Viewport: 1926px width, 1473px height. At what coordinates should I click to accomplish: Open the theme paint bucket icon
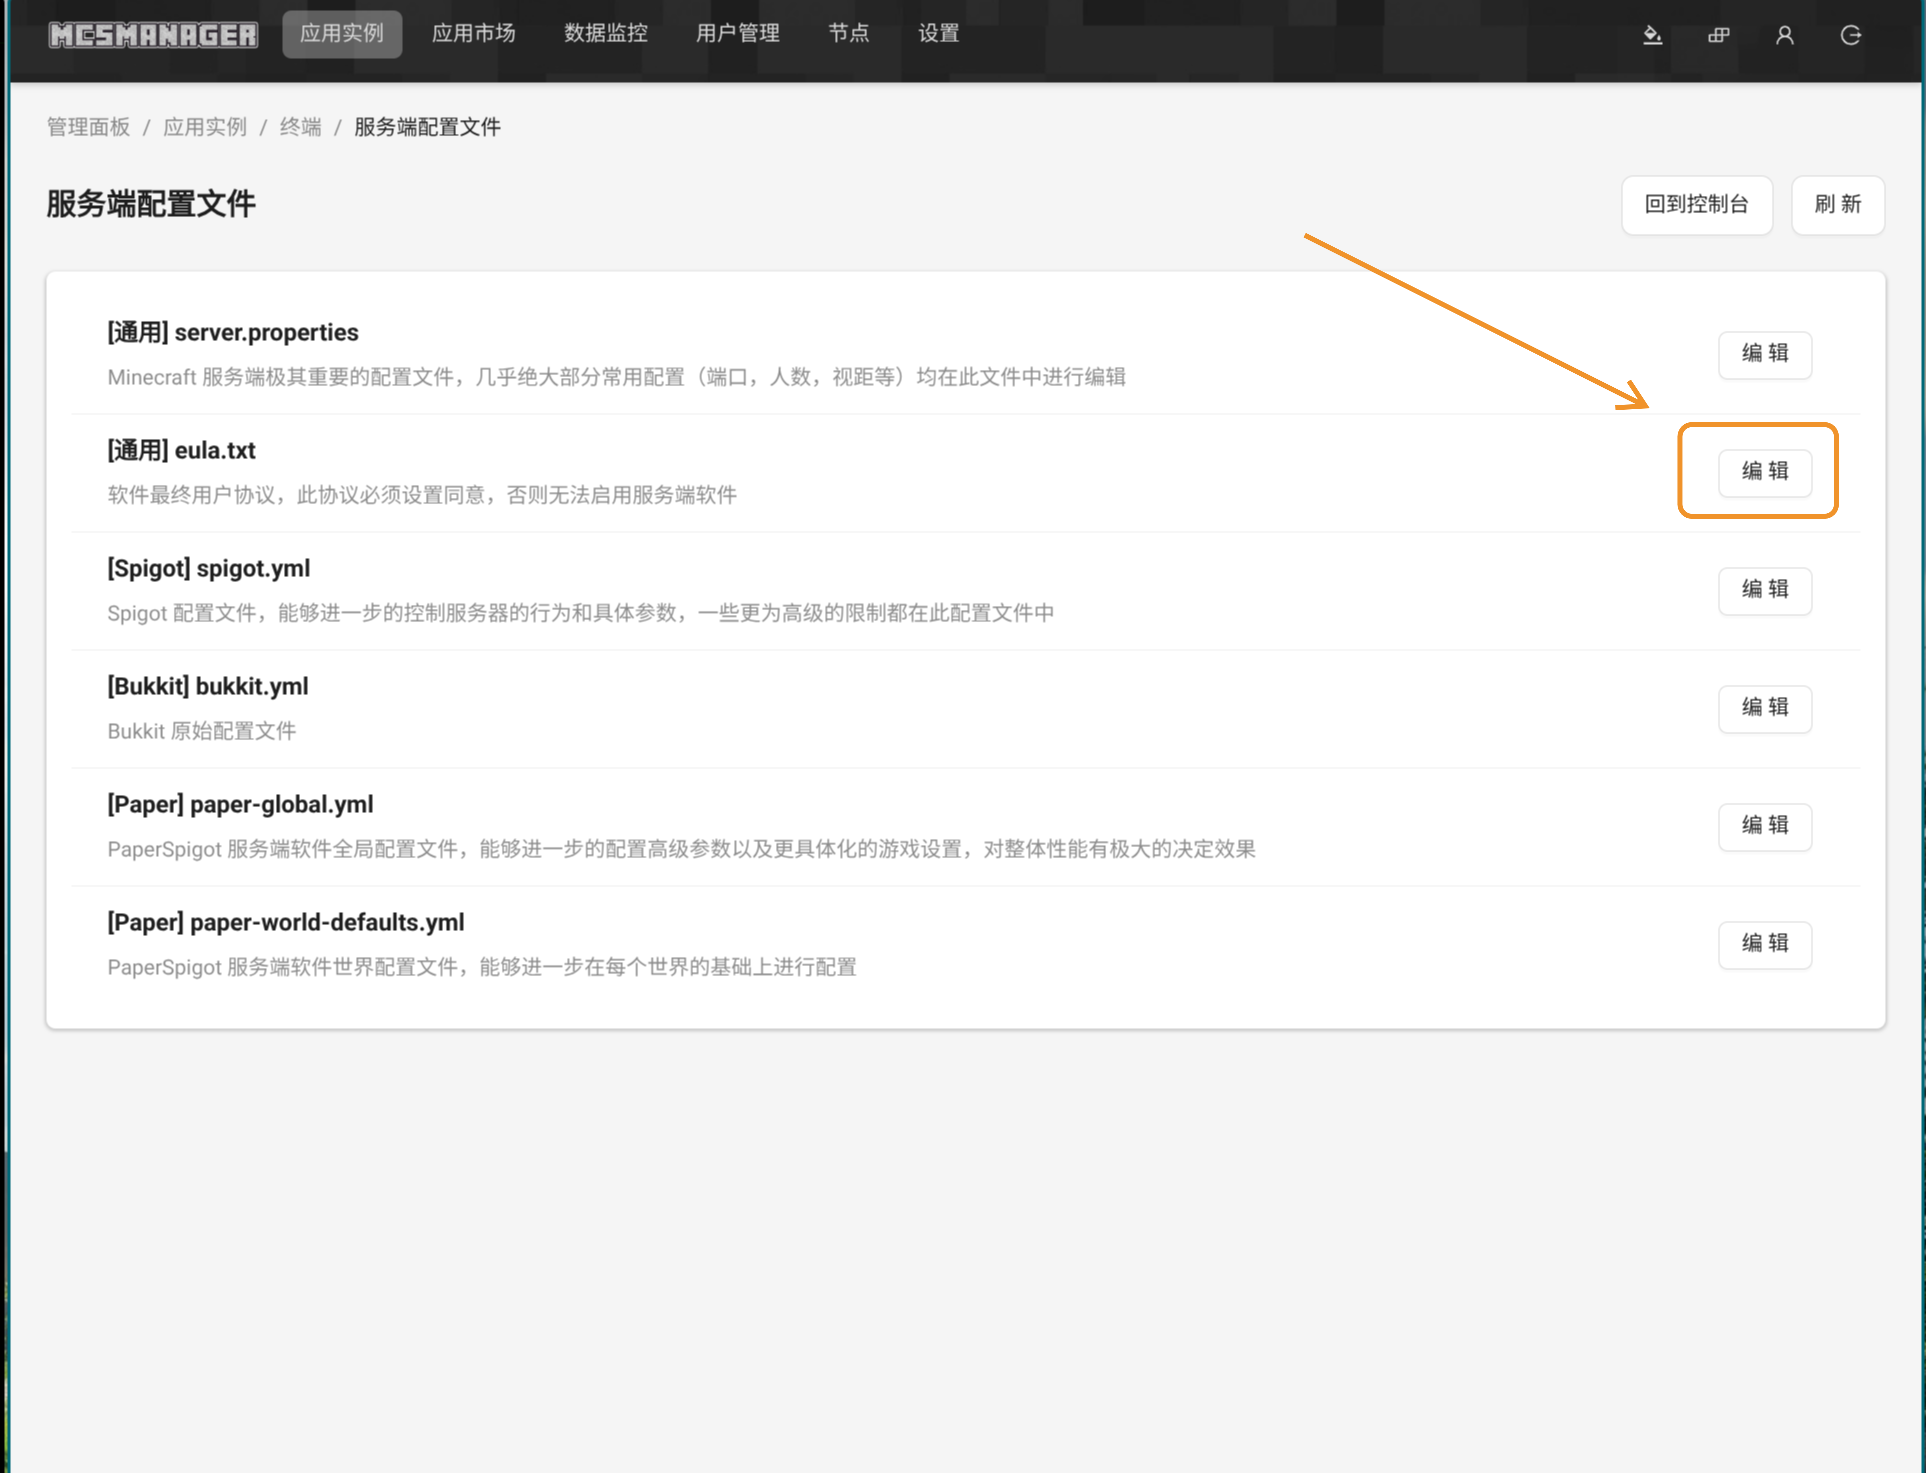click(1652, 35)
